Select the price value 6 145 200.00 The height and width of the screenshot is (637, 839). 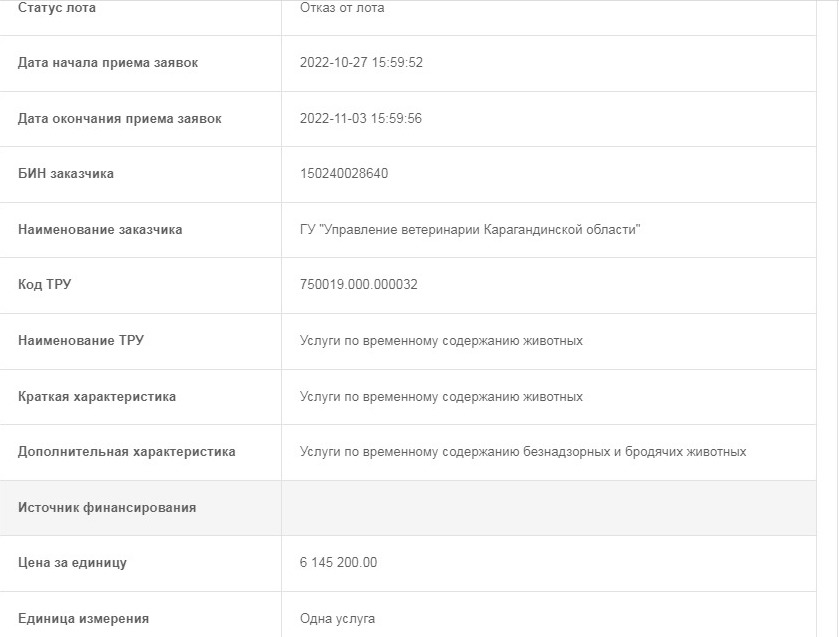pyautogui.click(x=339, y=563)
